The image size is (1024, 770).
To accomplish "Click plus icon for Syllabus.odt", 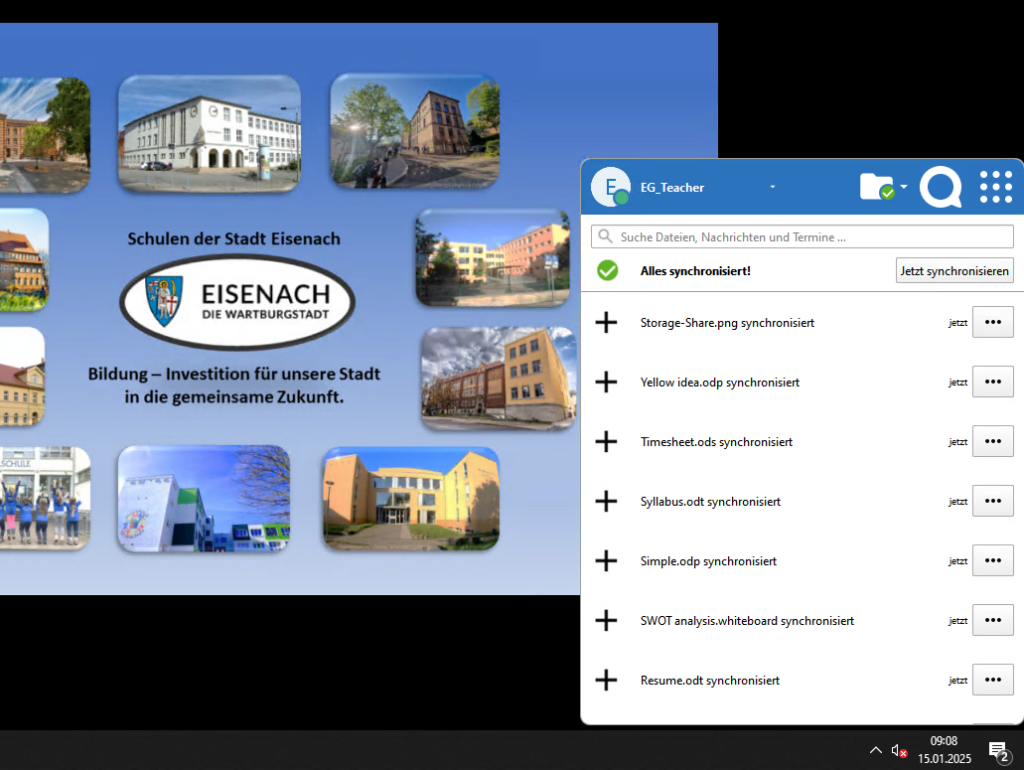I will 606,501.
